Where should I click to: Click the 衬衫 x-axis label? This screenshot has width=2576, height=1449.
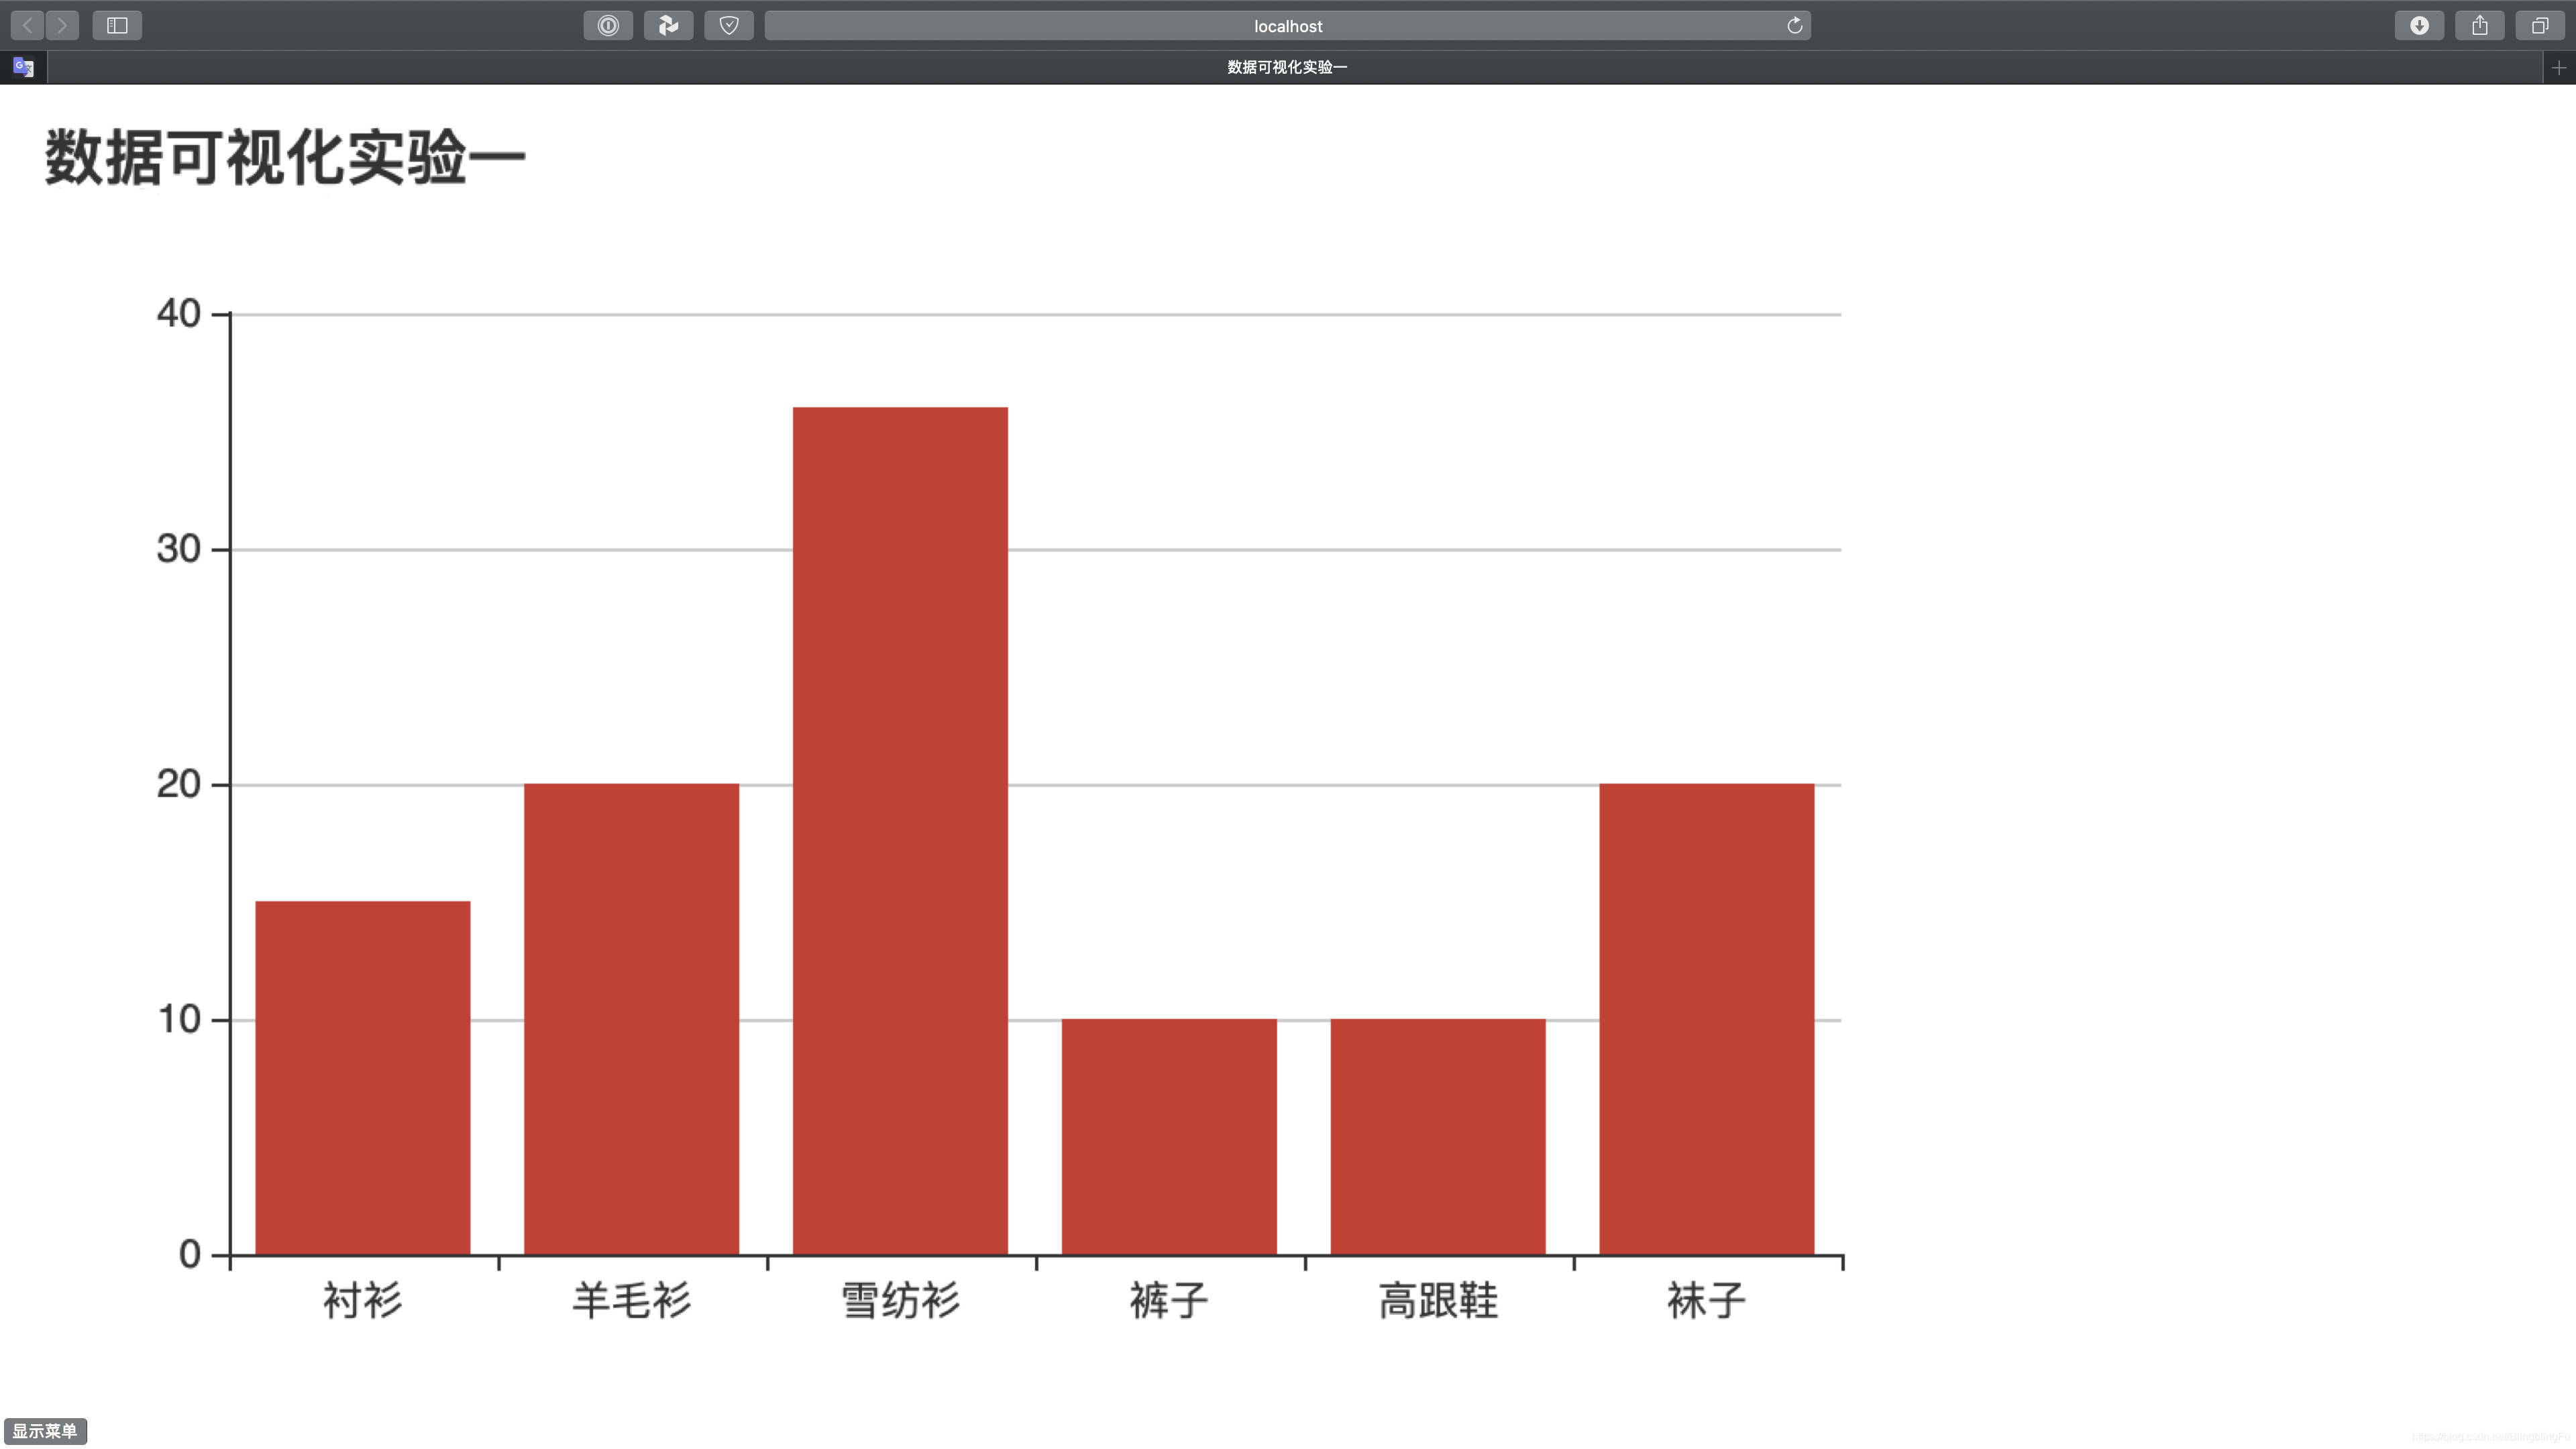tap(363, 1301)
